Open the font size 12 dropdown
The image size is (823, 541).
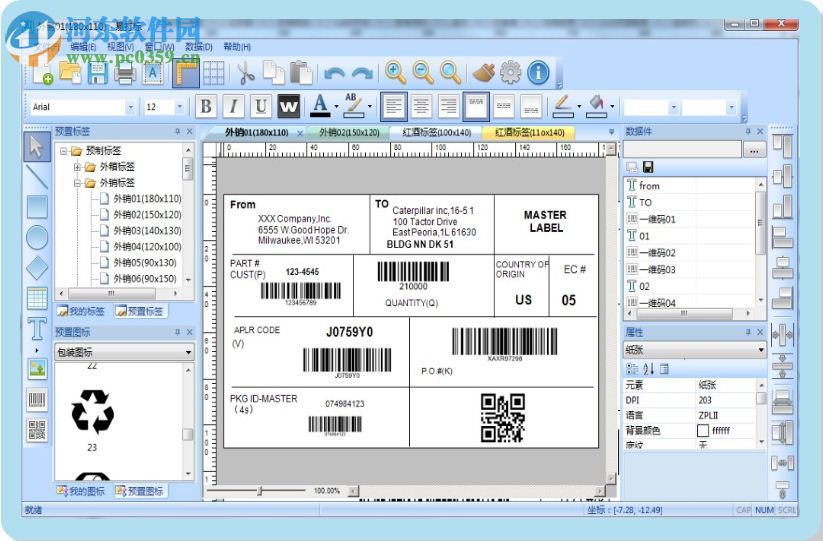(180, 107)
